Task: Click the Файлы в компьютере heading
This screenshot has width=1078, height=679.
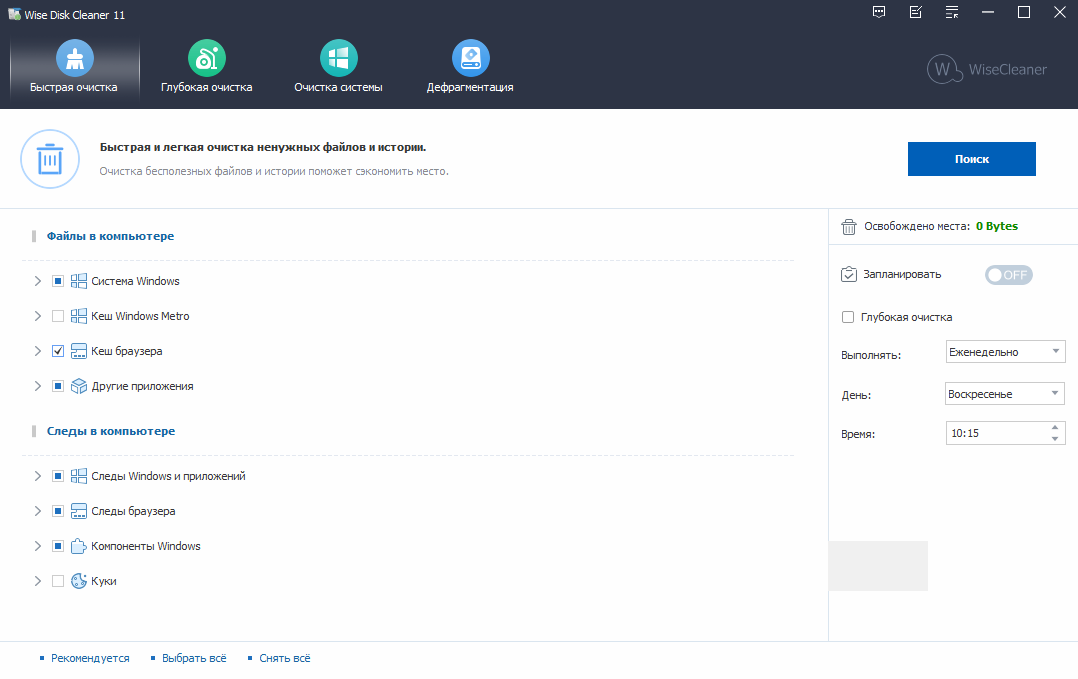Action: tap(110, 236)
